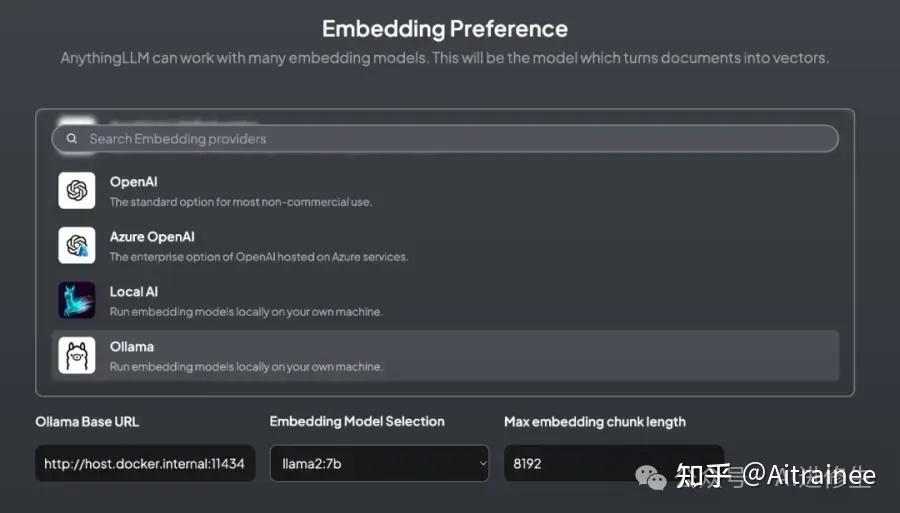Viewport: 900px width, 513px height.
Task: Pick the Local AI provider title
Action: [134, 292]
